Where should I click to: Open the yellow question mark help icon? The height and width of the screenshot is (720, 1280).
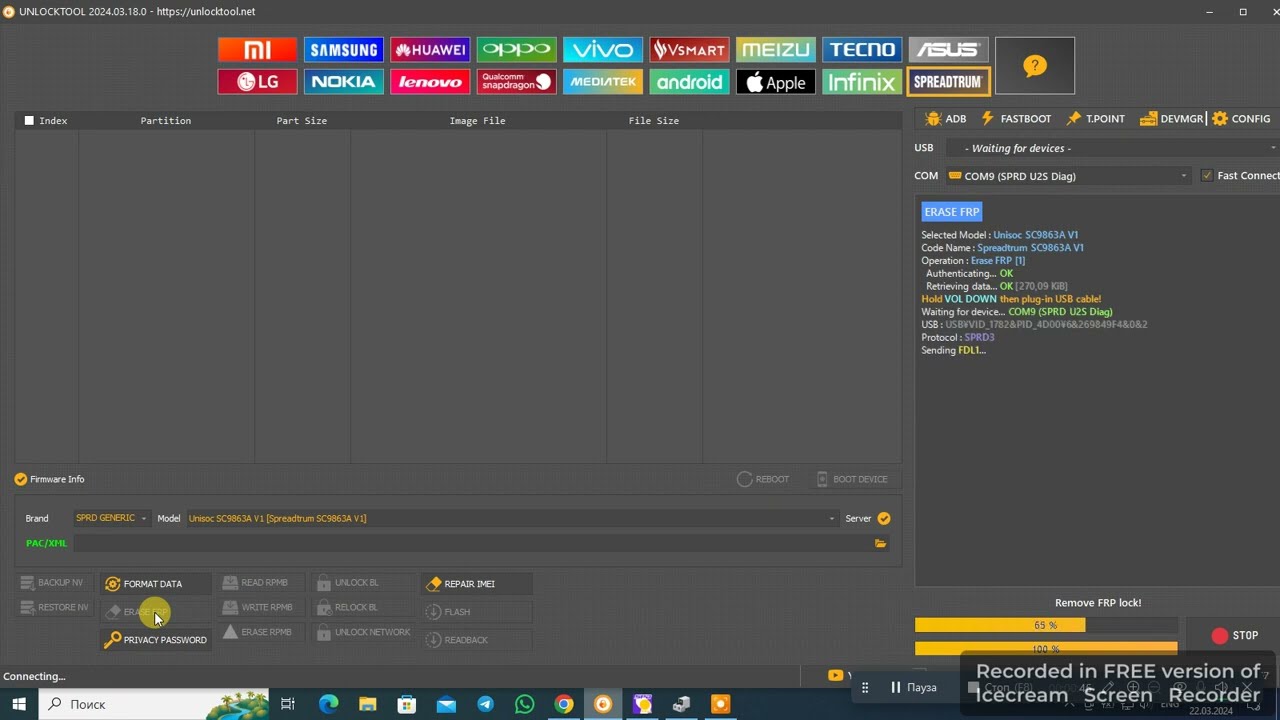point(1034,66)
